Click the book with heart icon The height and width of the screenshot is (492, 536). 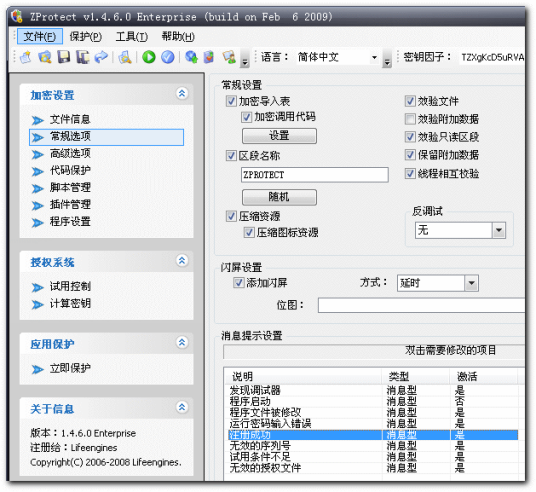pos(209,57)
